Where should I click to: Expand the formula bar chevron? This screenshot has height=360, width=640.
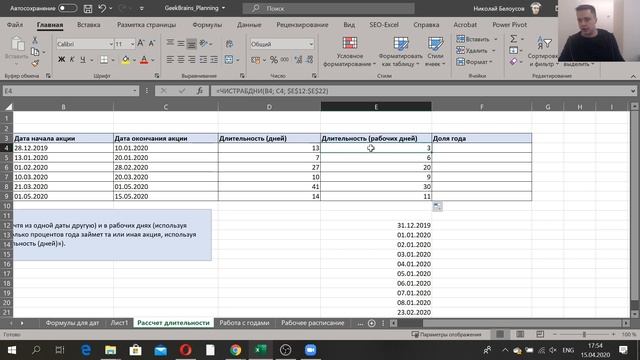(633, 91)
